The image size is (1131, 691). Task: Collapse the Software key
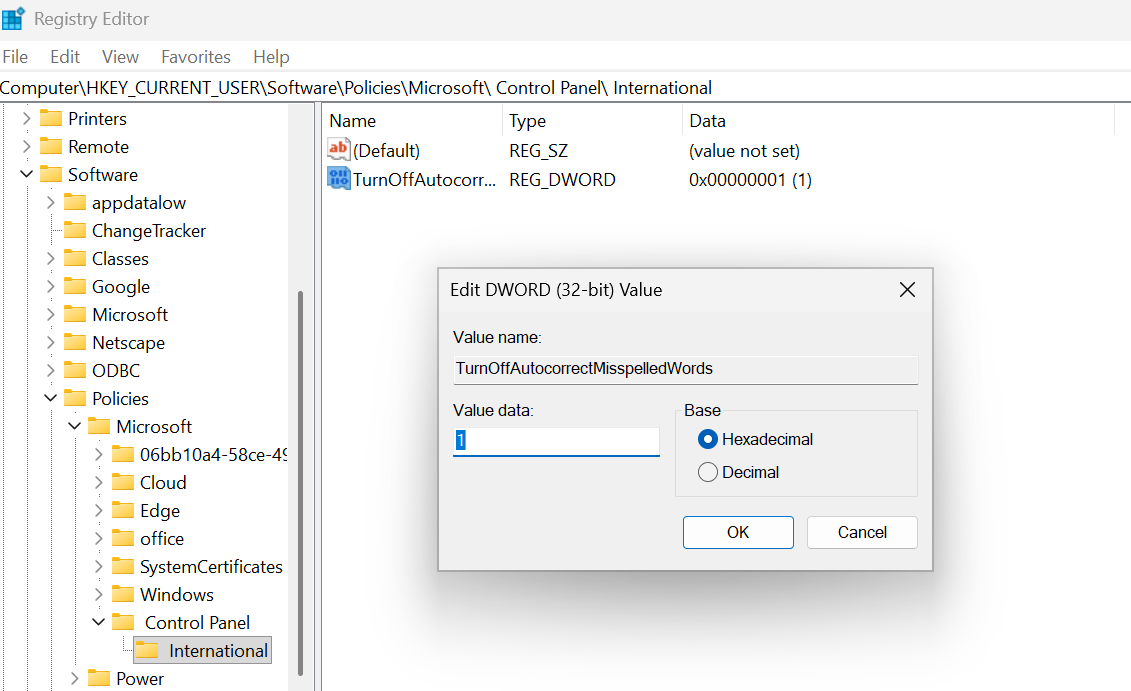tap(27, 175)
